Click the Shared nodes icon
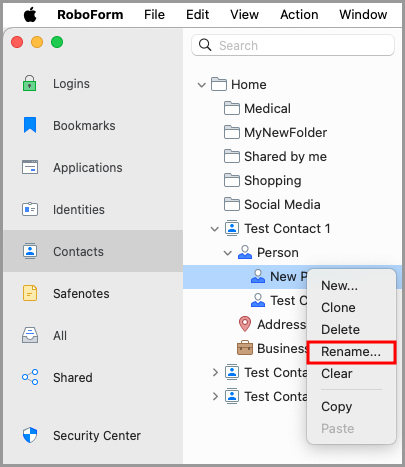405x467 pixels. click(30, 377)
